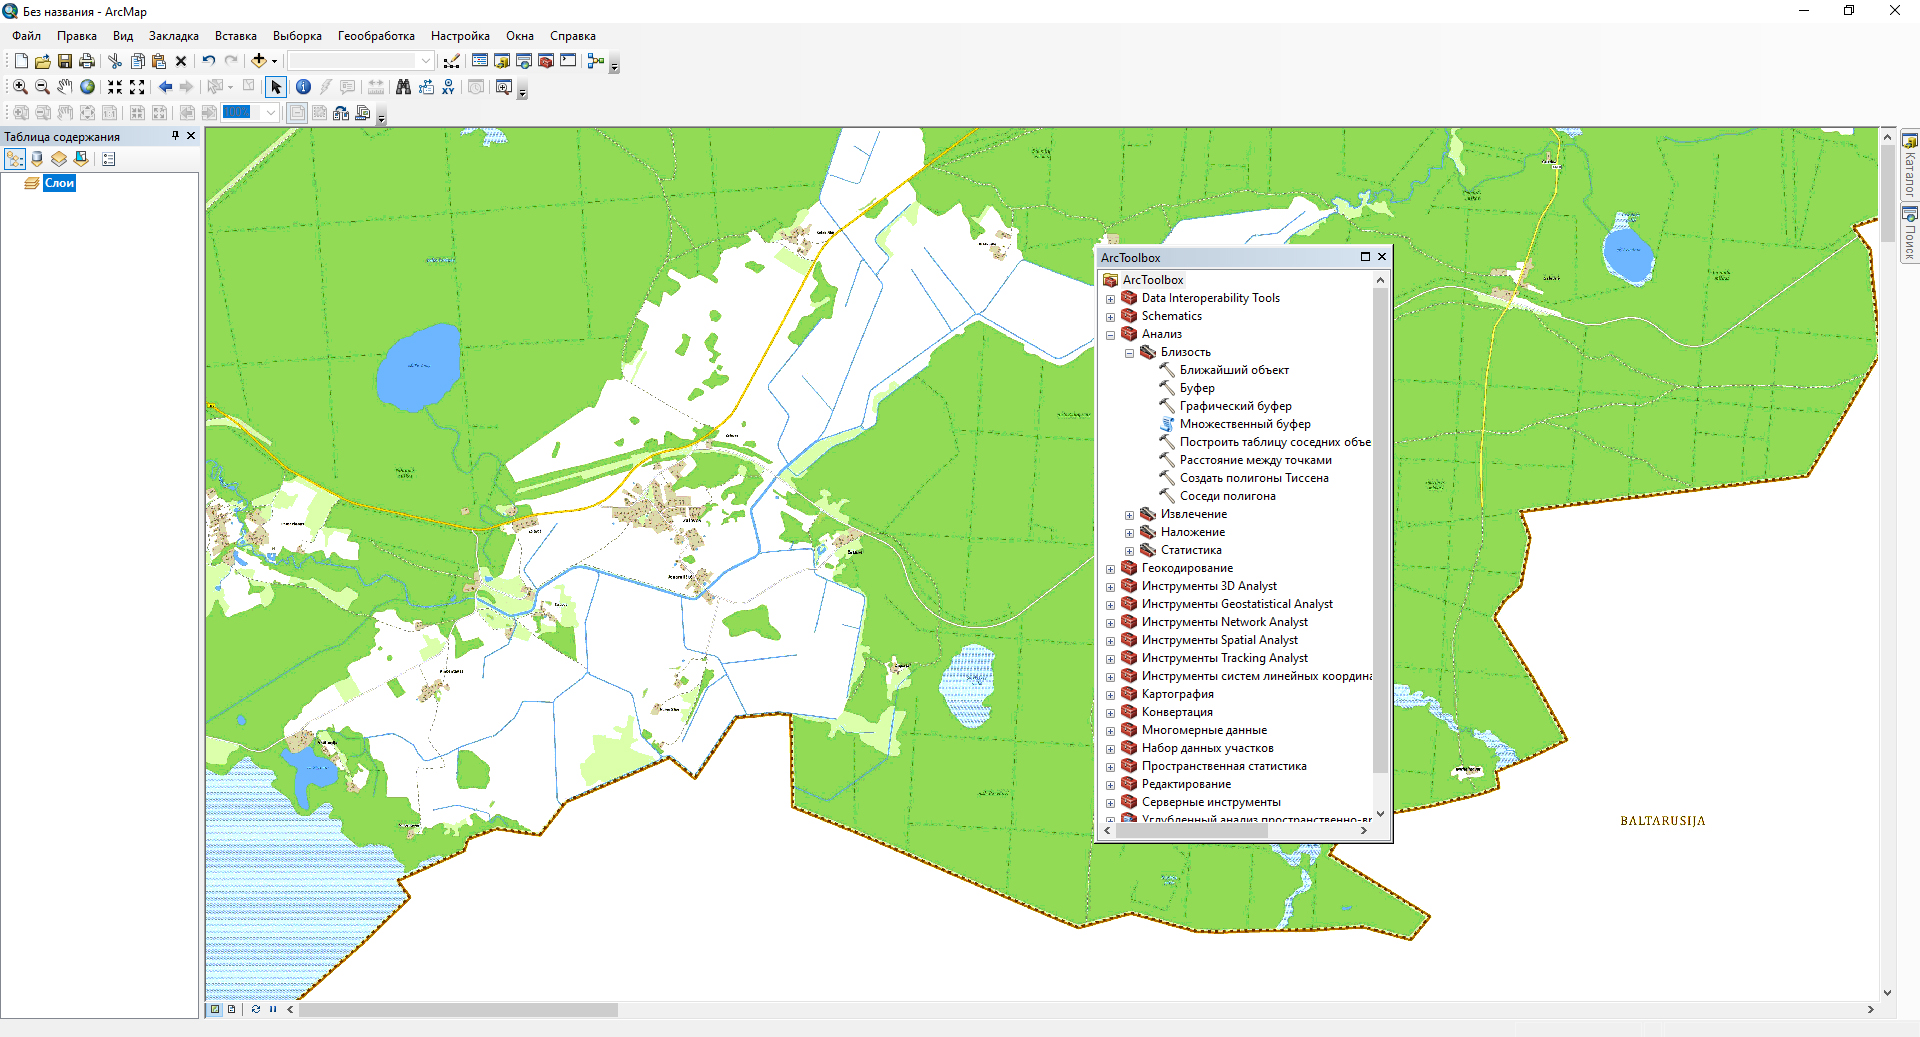
Task: Select the Pan hand tool
Action: [x=65, y=87]
